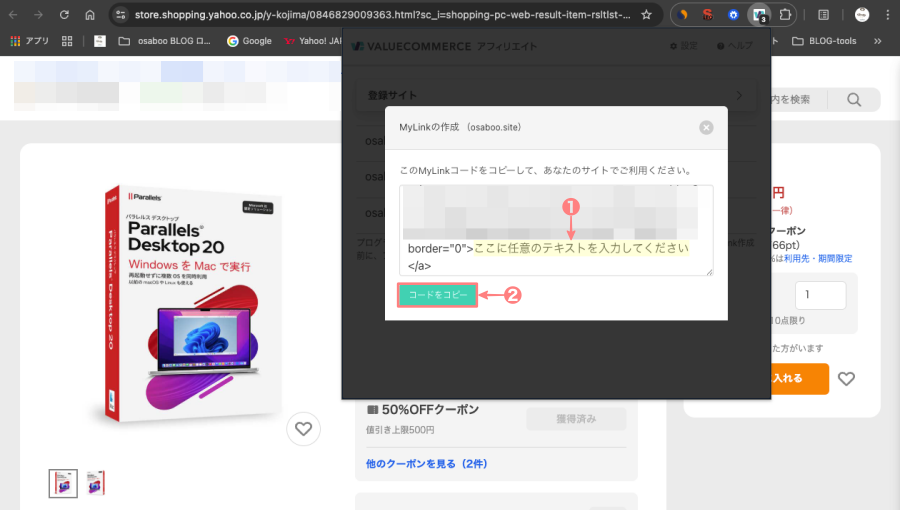Expand 登録サイト section chevron
The image size is (900, 510).
[x=739, y=95]
